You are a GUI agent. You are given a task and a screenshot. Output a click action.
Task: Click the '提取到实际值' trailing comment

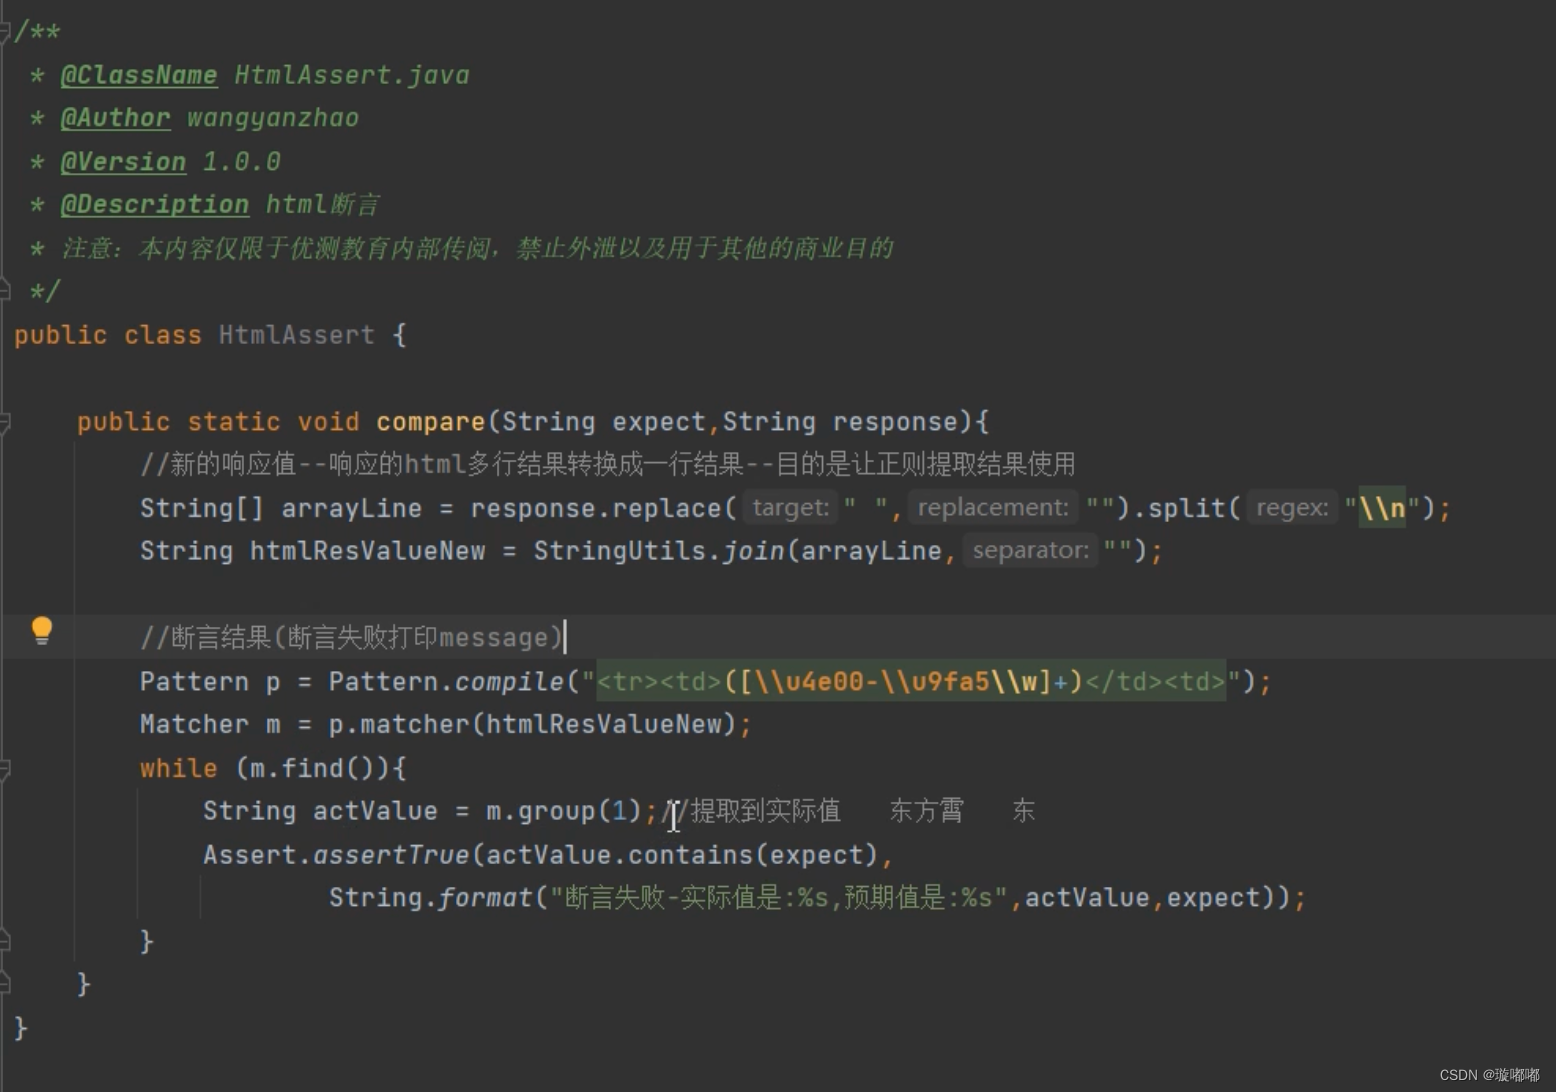(x=755, y=811)
